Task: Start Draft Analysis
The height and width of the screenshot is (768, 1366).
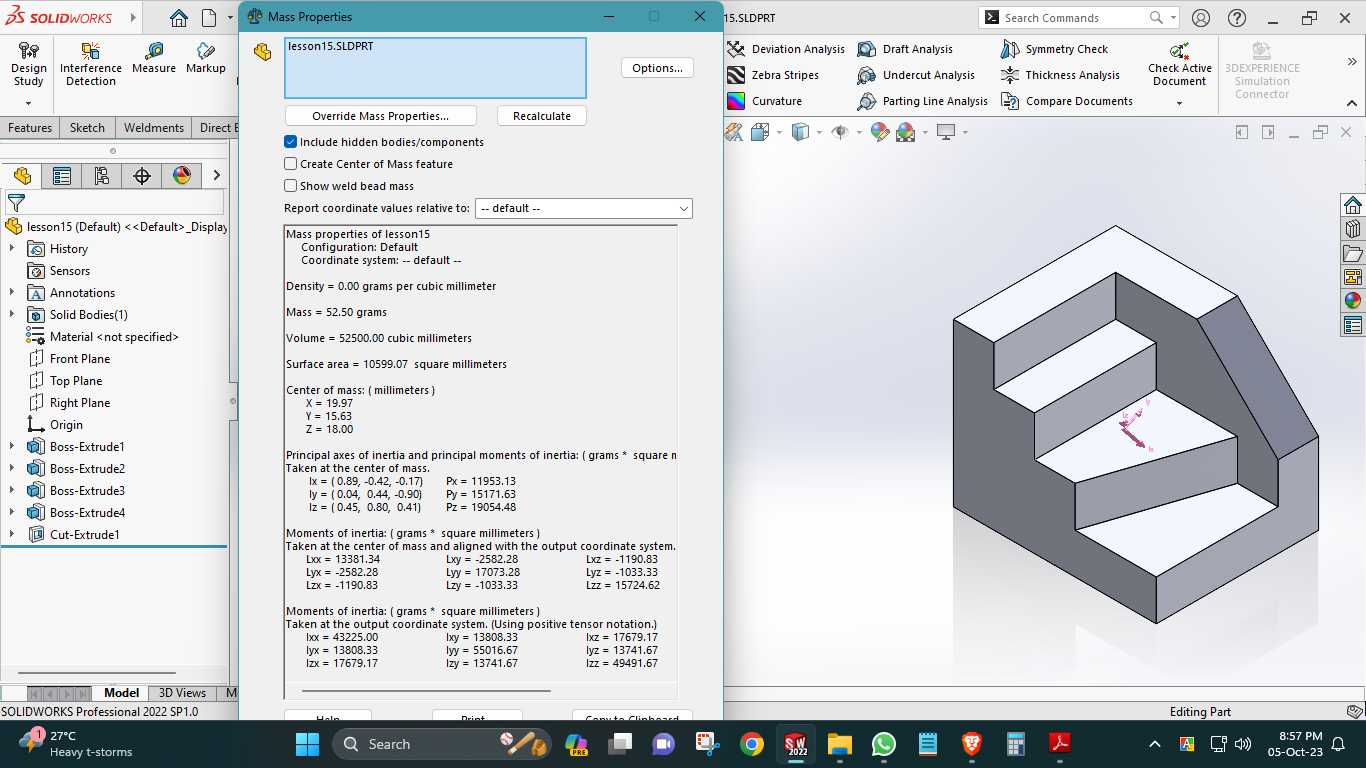Action: tap(905, 49)
